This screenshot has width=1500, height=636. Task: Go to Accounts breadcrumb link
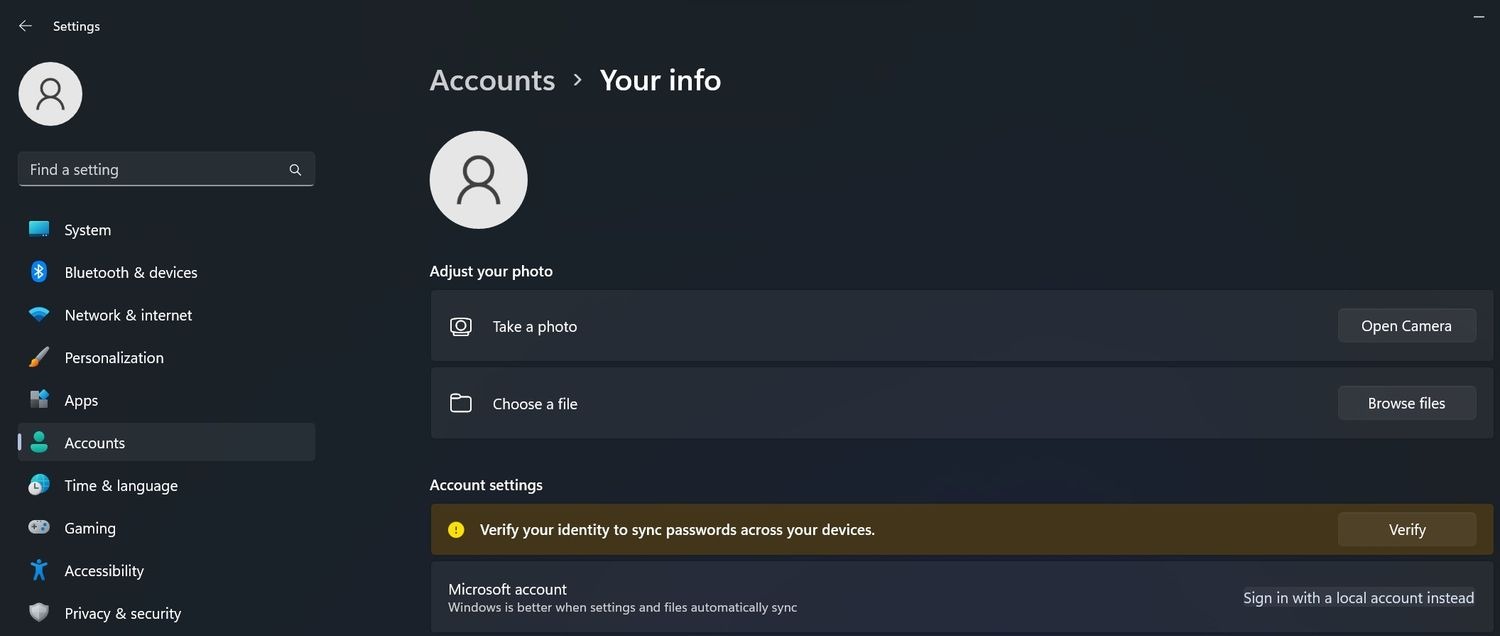(492, 80)
